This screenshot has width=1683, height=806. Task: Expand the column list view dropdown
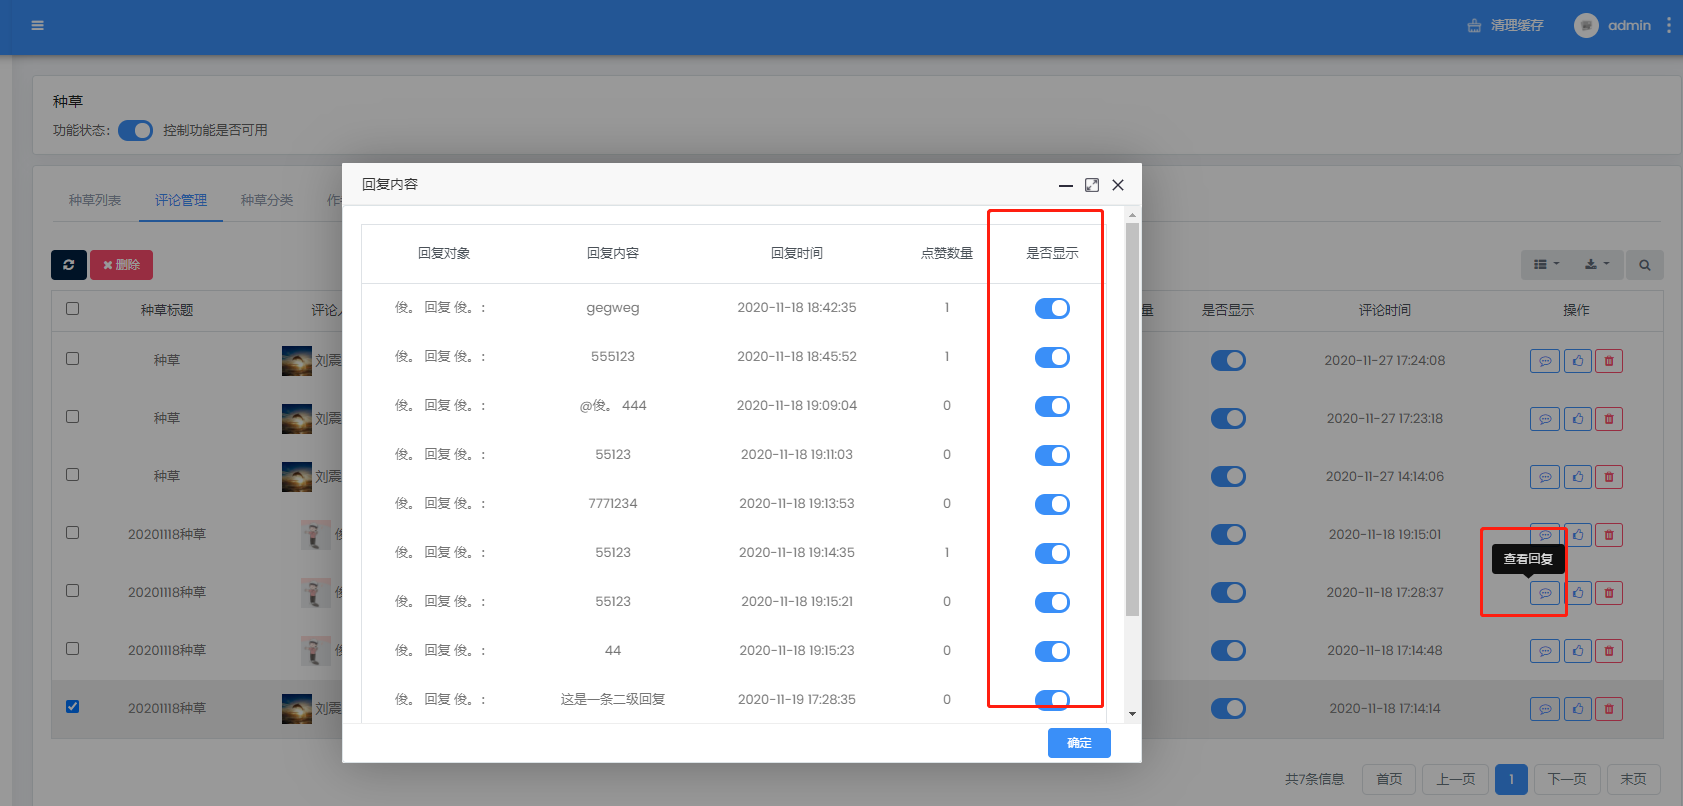pyautogui.click(x=1546, y=265)
